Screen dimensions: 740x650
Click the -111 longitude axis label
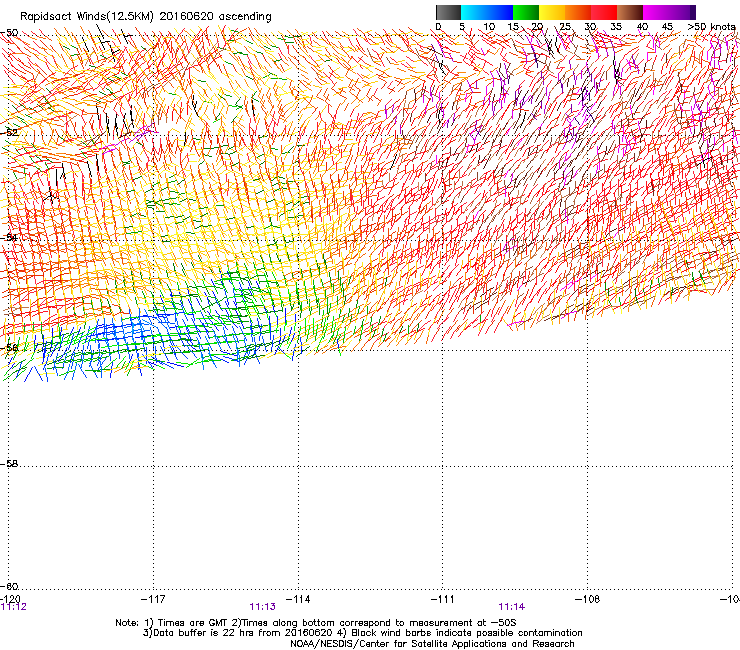(443, 599)
